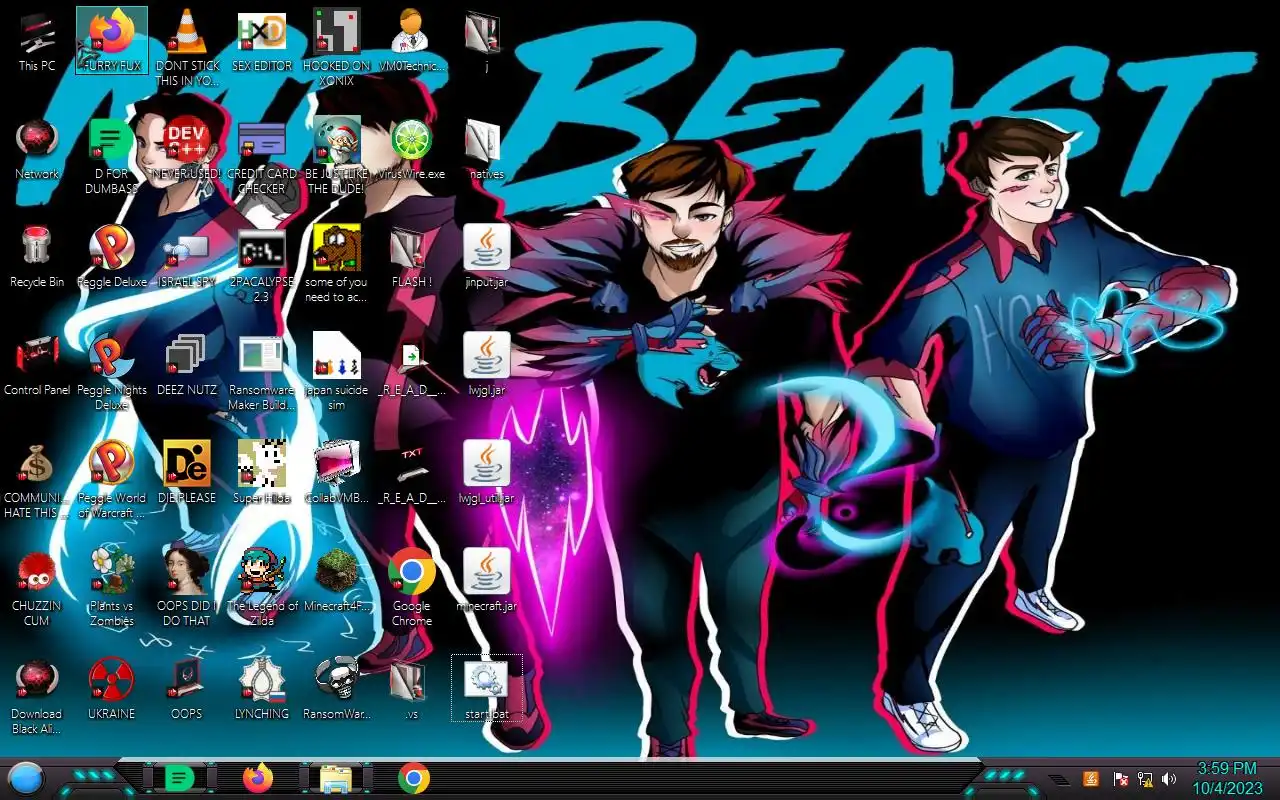Select the VM0Technic desktop icon
This screenshot has width=1280, height=800.
click(411, 41)
